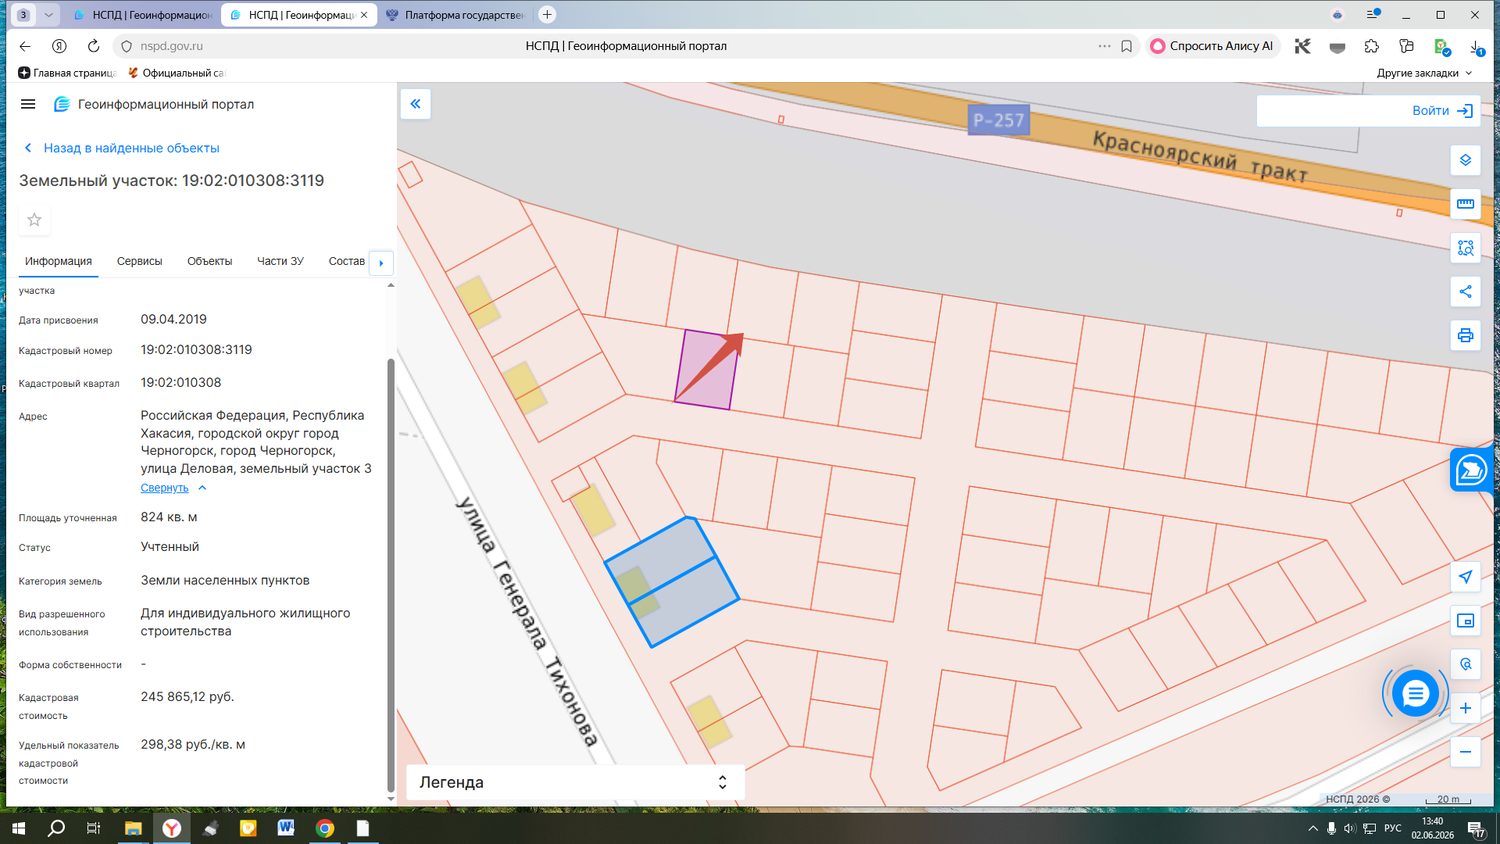Expand the Легенда panel

click(575, 782)
